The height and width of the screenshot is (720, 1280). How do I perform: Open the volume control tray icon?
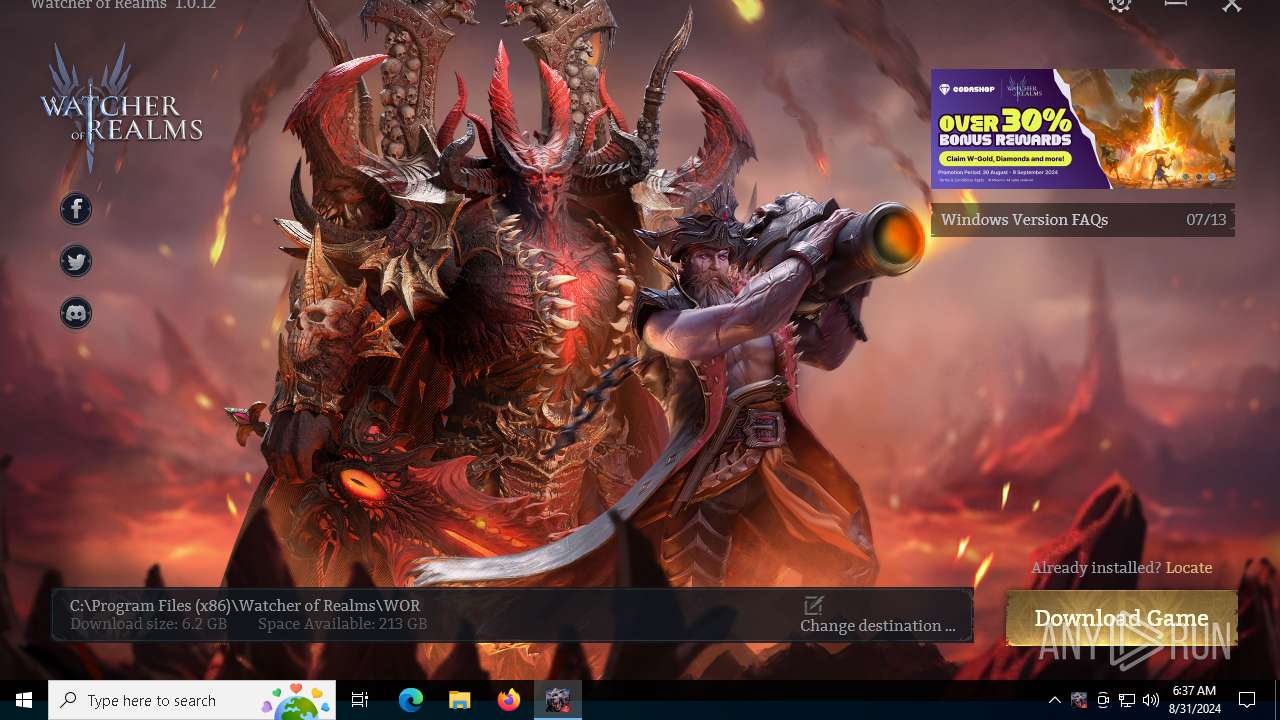1150,700
